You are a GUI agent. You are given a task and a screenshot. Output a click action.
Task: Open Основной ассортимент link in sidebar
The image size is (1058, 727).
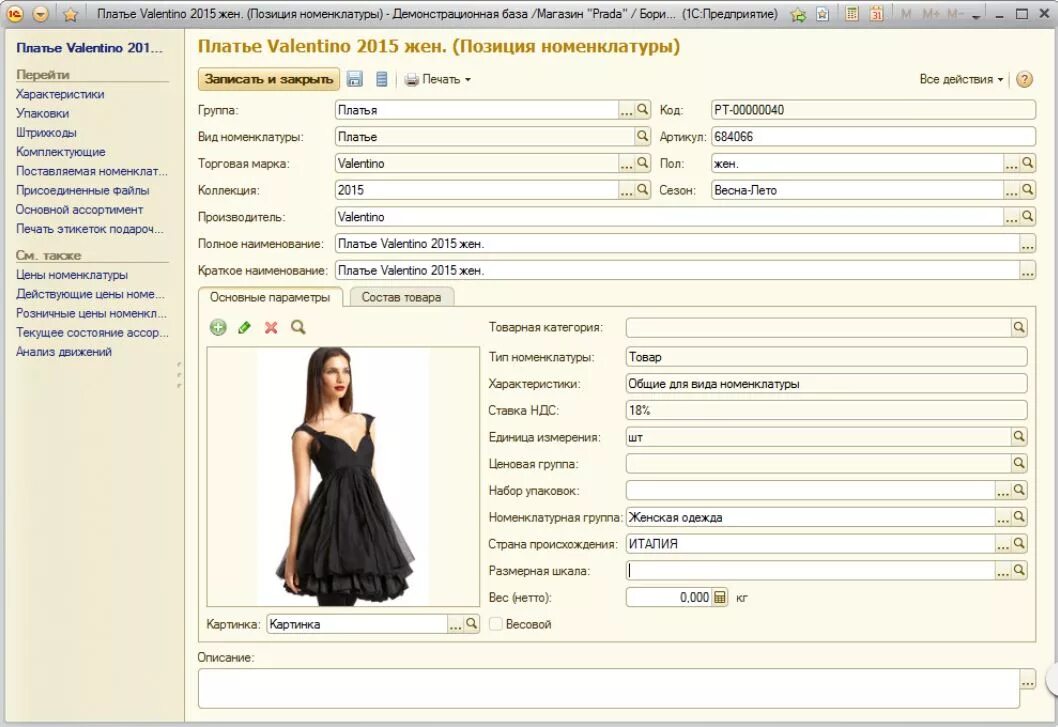pyautogui.click(x=80, y=209)
